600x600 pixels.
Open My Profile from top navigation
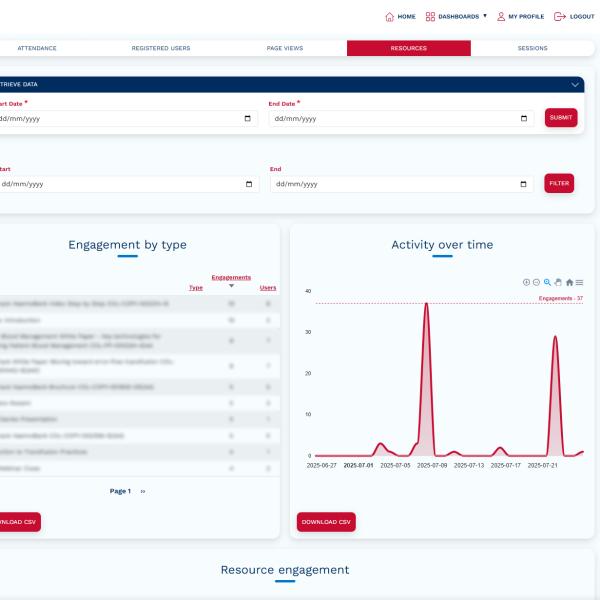pos(520,17)
